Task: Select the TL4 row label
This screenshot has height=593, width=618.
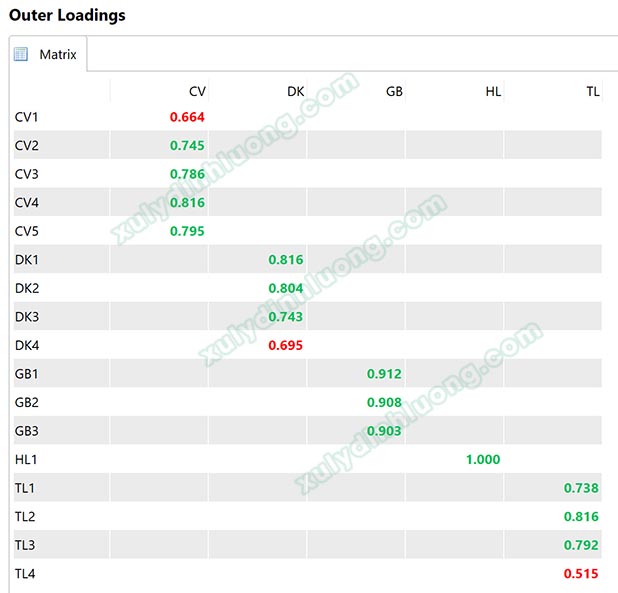Action: pos(25,573)
